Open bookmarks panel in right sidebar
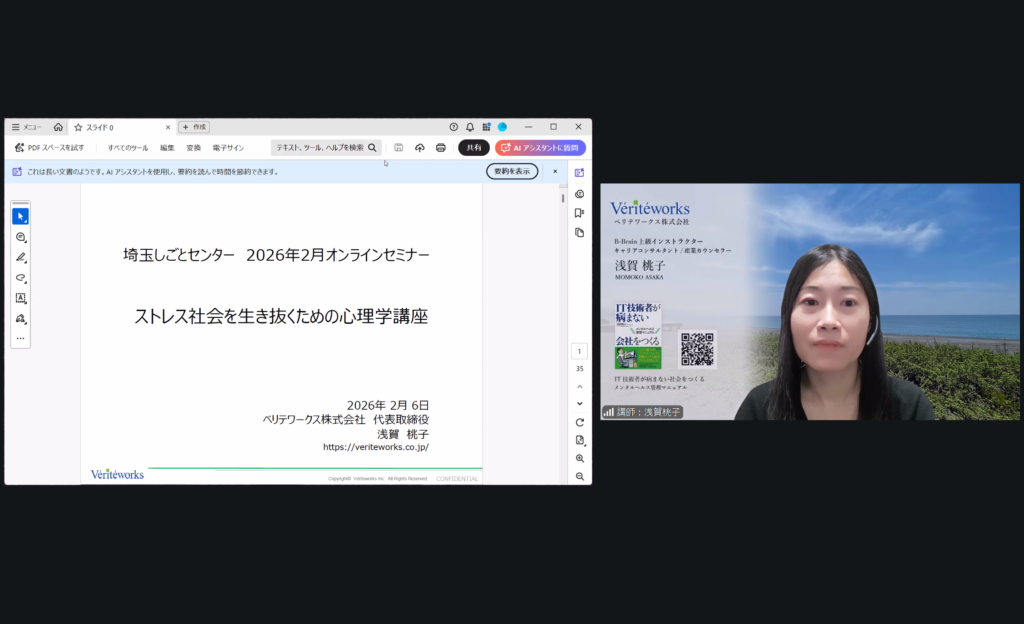This screenshot has height=624, width=1024. (579, 213)
